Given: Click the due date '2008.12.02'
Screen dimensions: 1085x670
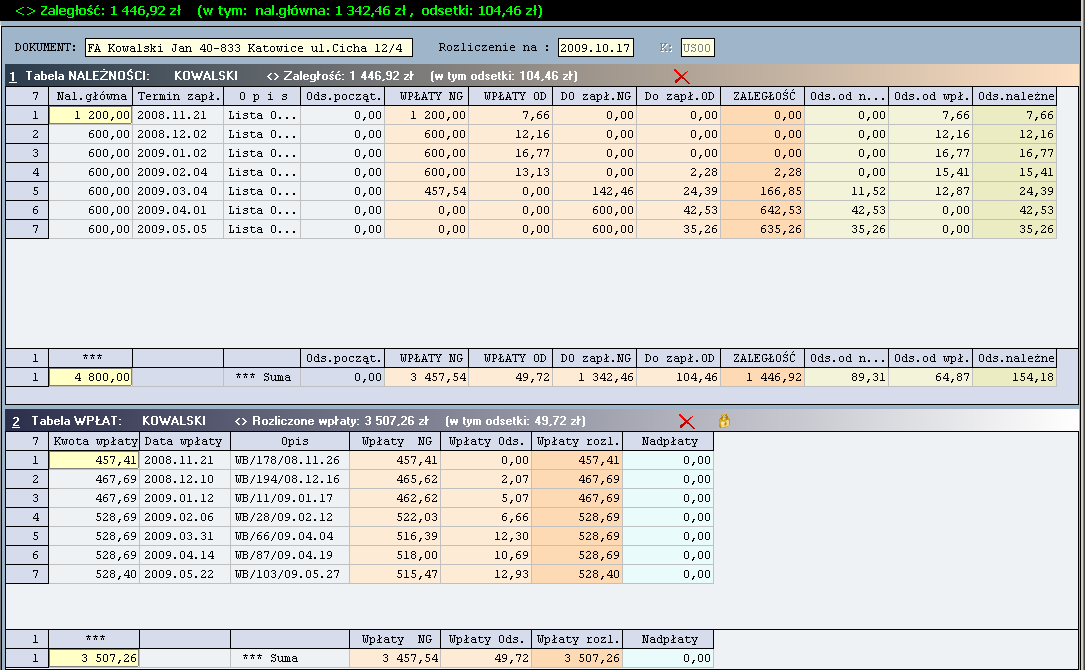Looking at the screenshot, I should (x=179, y=134).
